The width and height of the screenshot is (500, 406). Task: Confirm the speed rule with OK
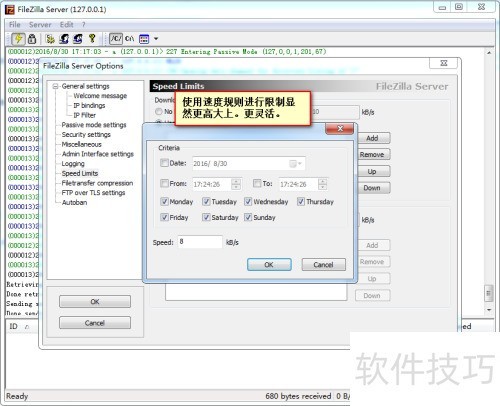[x=269, y=265]
